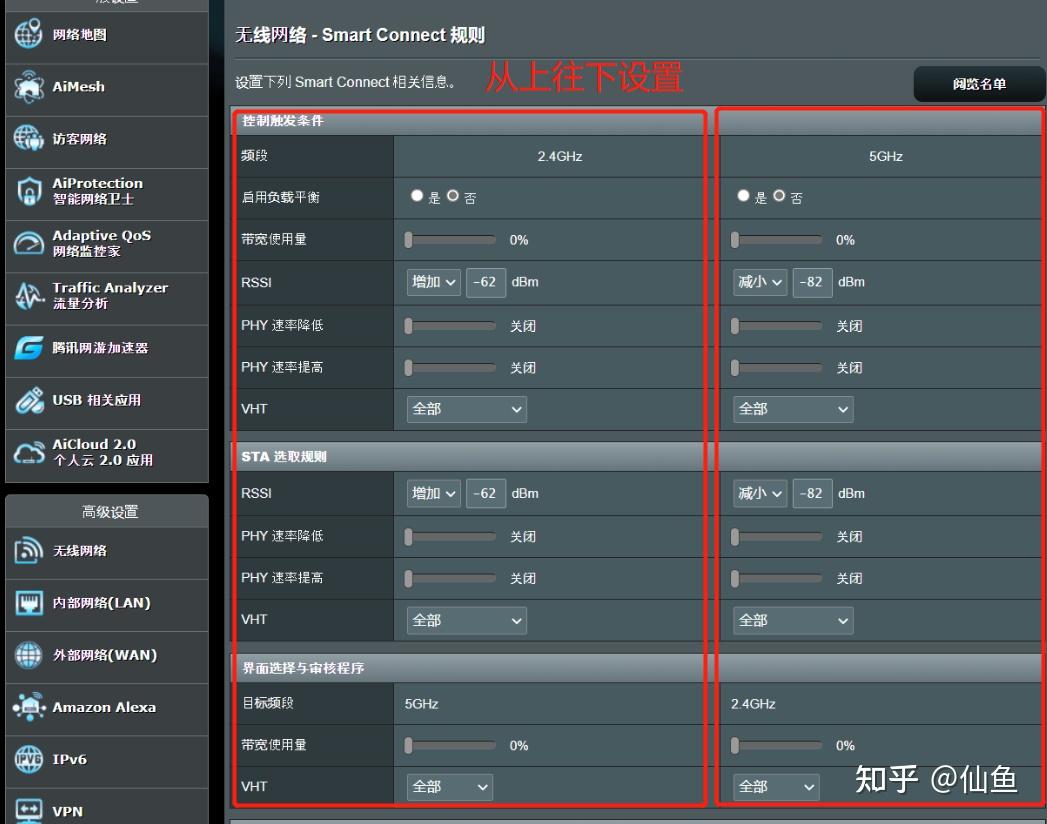Click the -62 dBm RSSI input field
The height and width of the screenshot is (824, 1047).
coord(485,282)
